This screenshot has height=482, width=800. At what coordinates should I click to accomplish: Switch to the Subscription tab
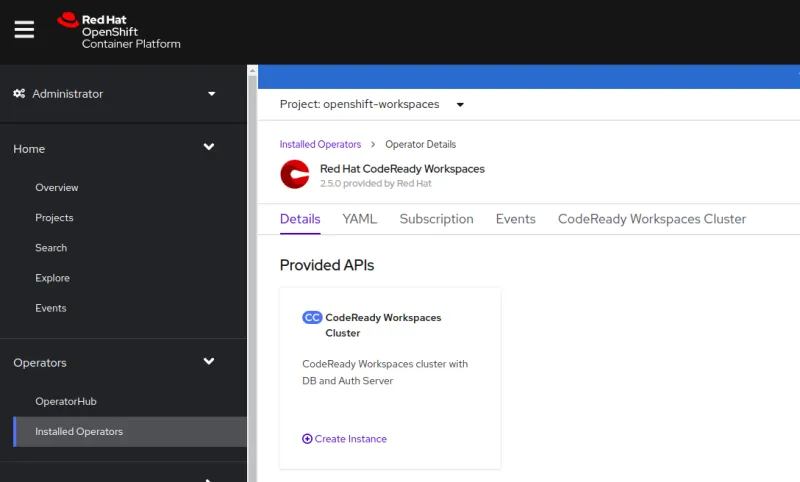436,219
